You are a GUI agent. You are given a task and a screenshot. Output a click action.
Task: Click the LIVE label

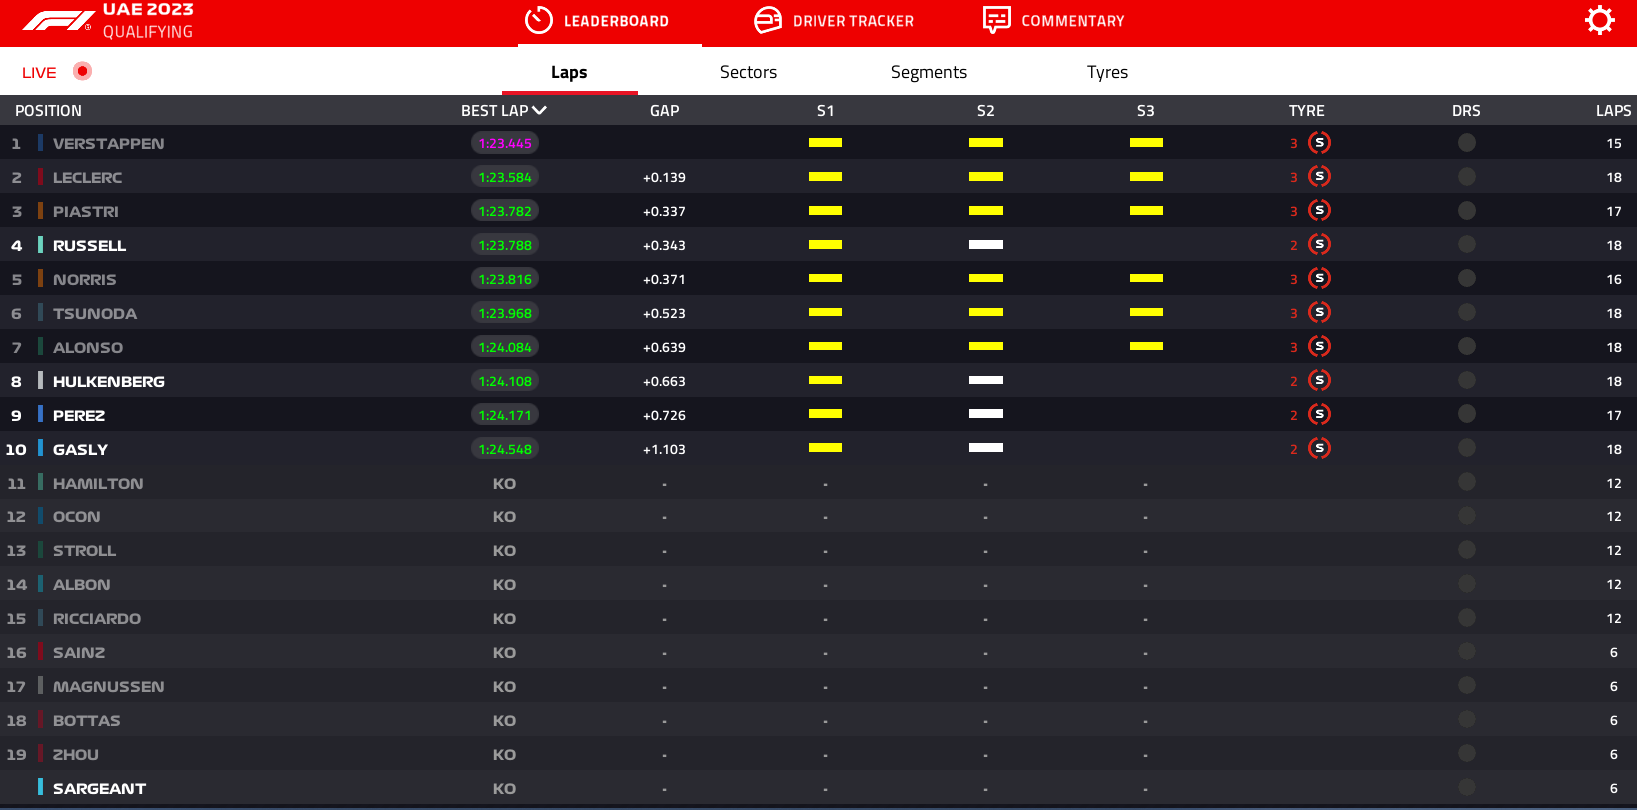click(39, 73)
